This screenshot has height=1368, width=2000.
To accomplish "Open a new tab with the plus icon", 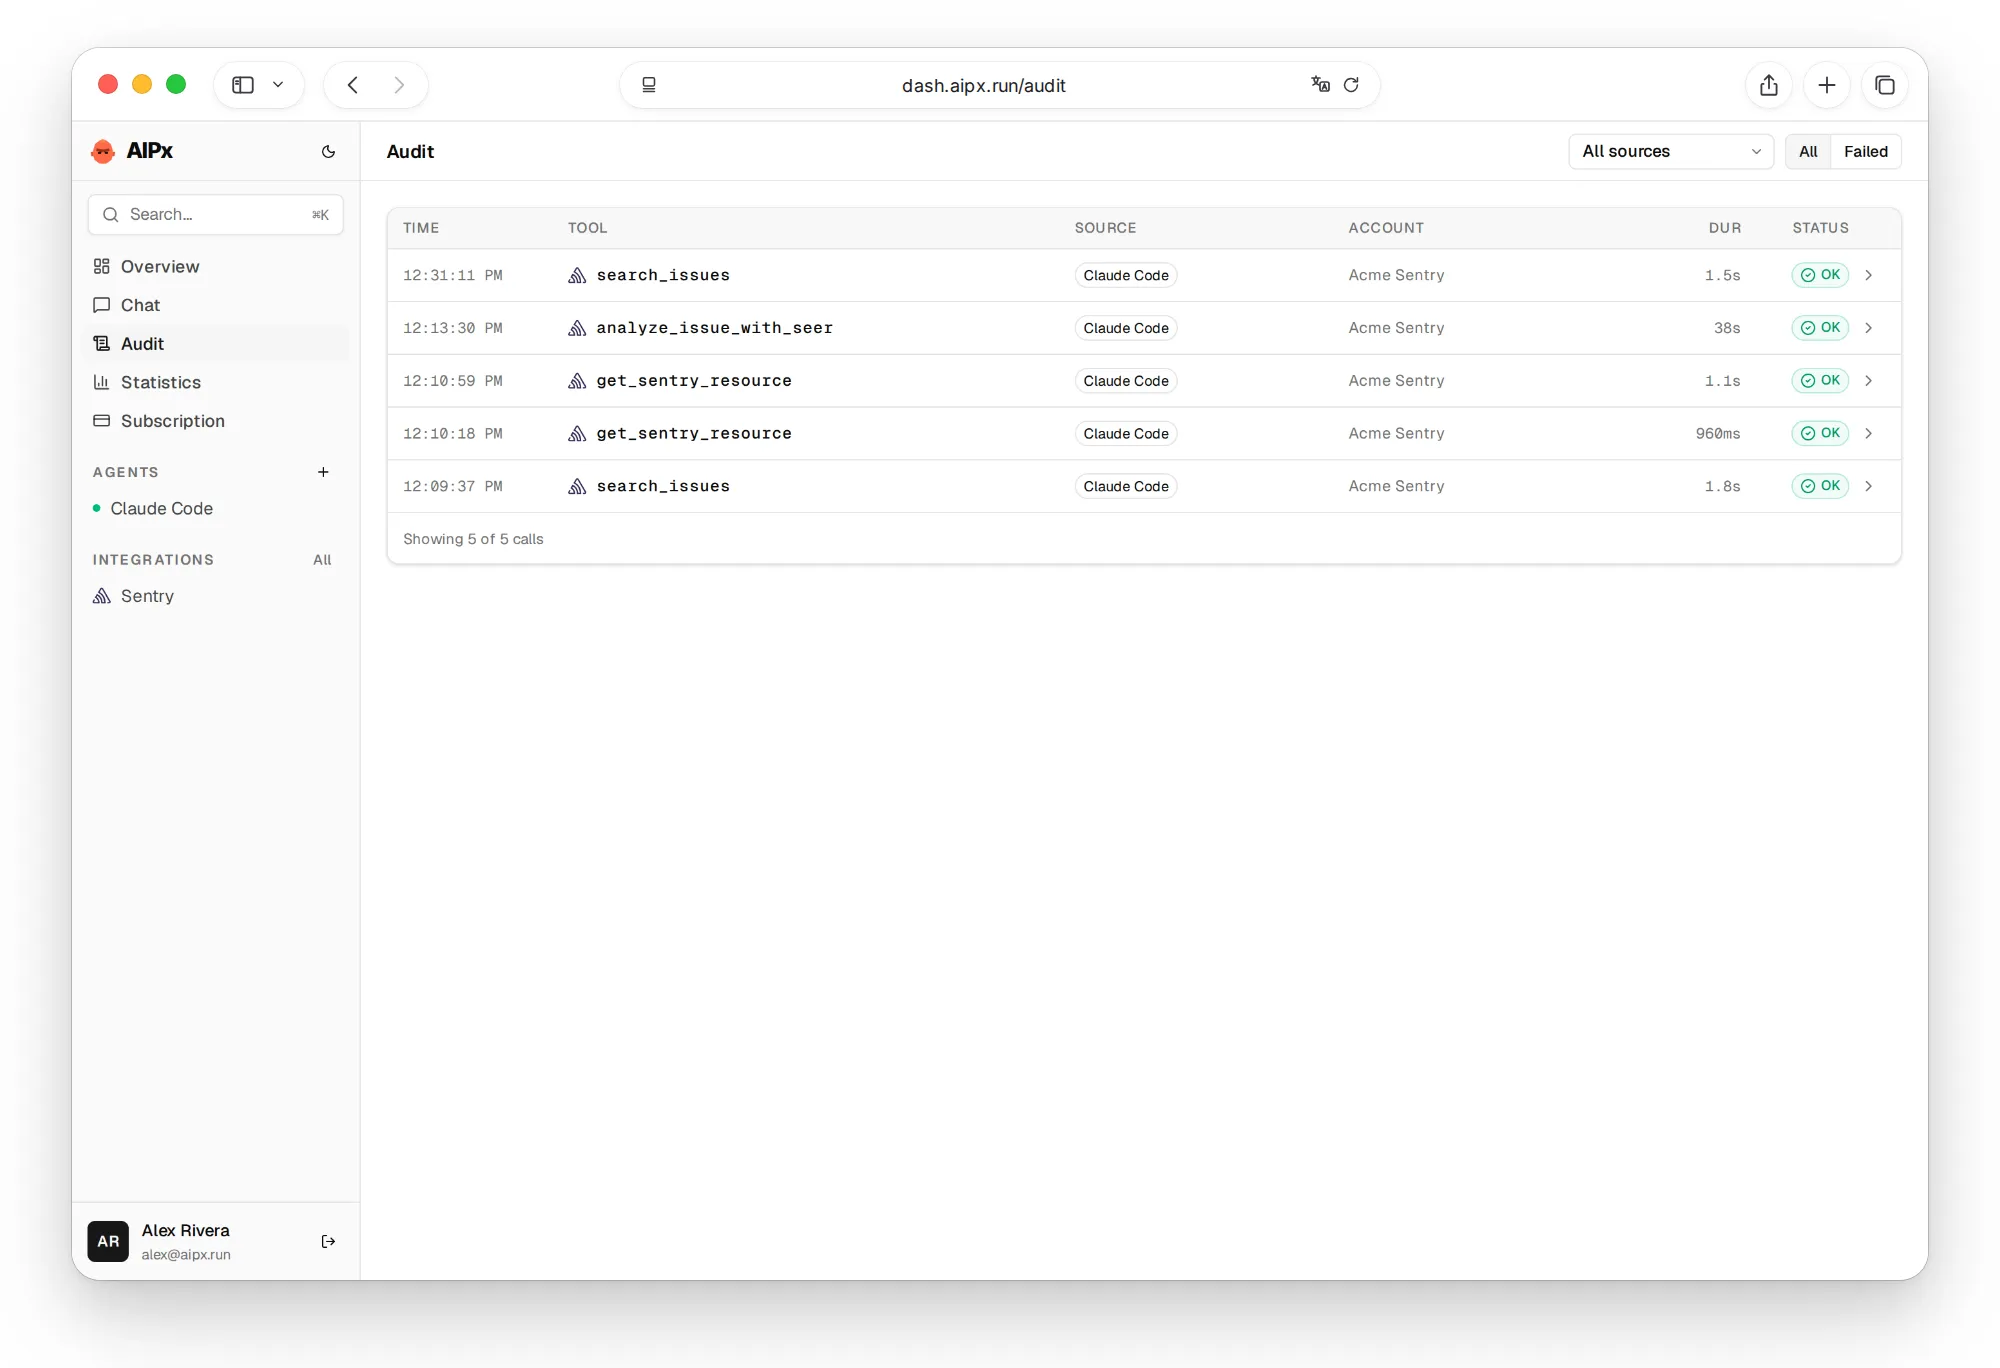I will click(1827, 85).
